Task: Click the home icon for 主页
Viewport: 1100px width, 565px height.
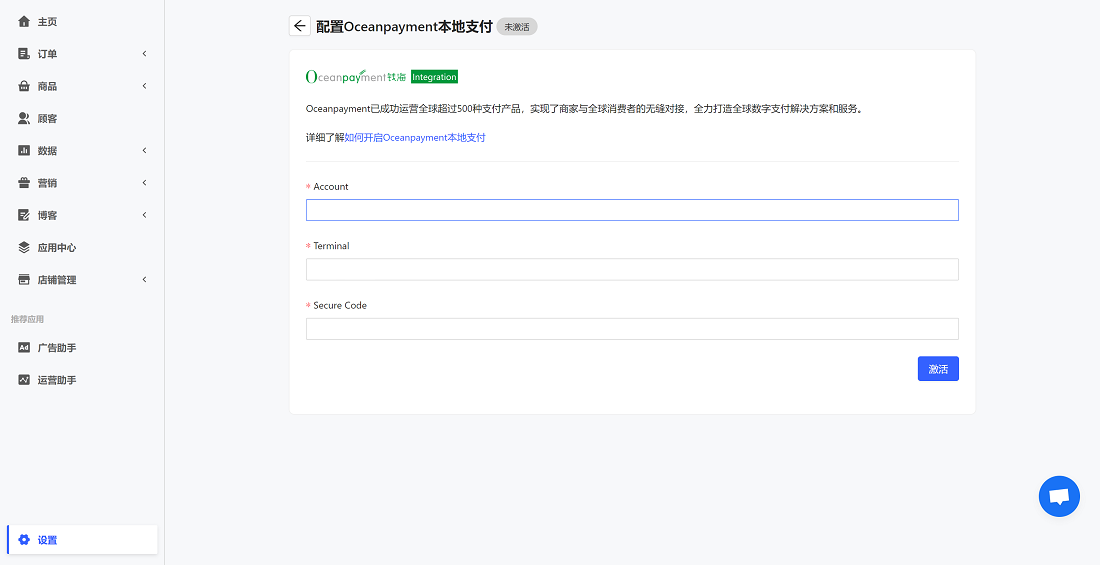Action: coord(24,21)
